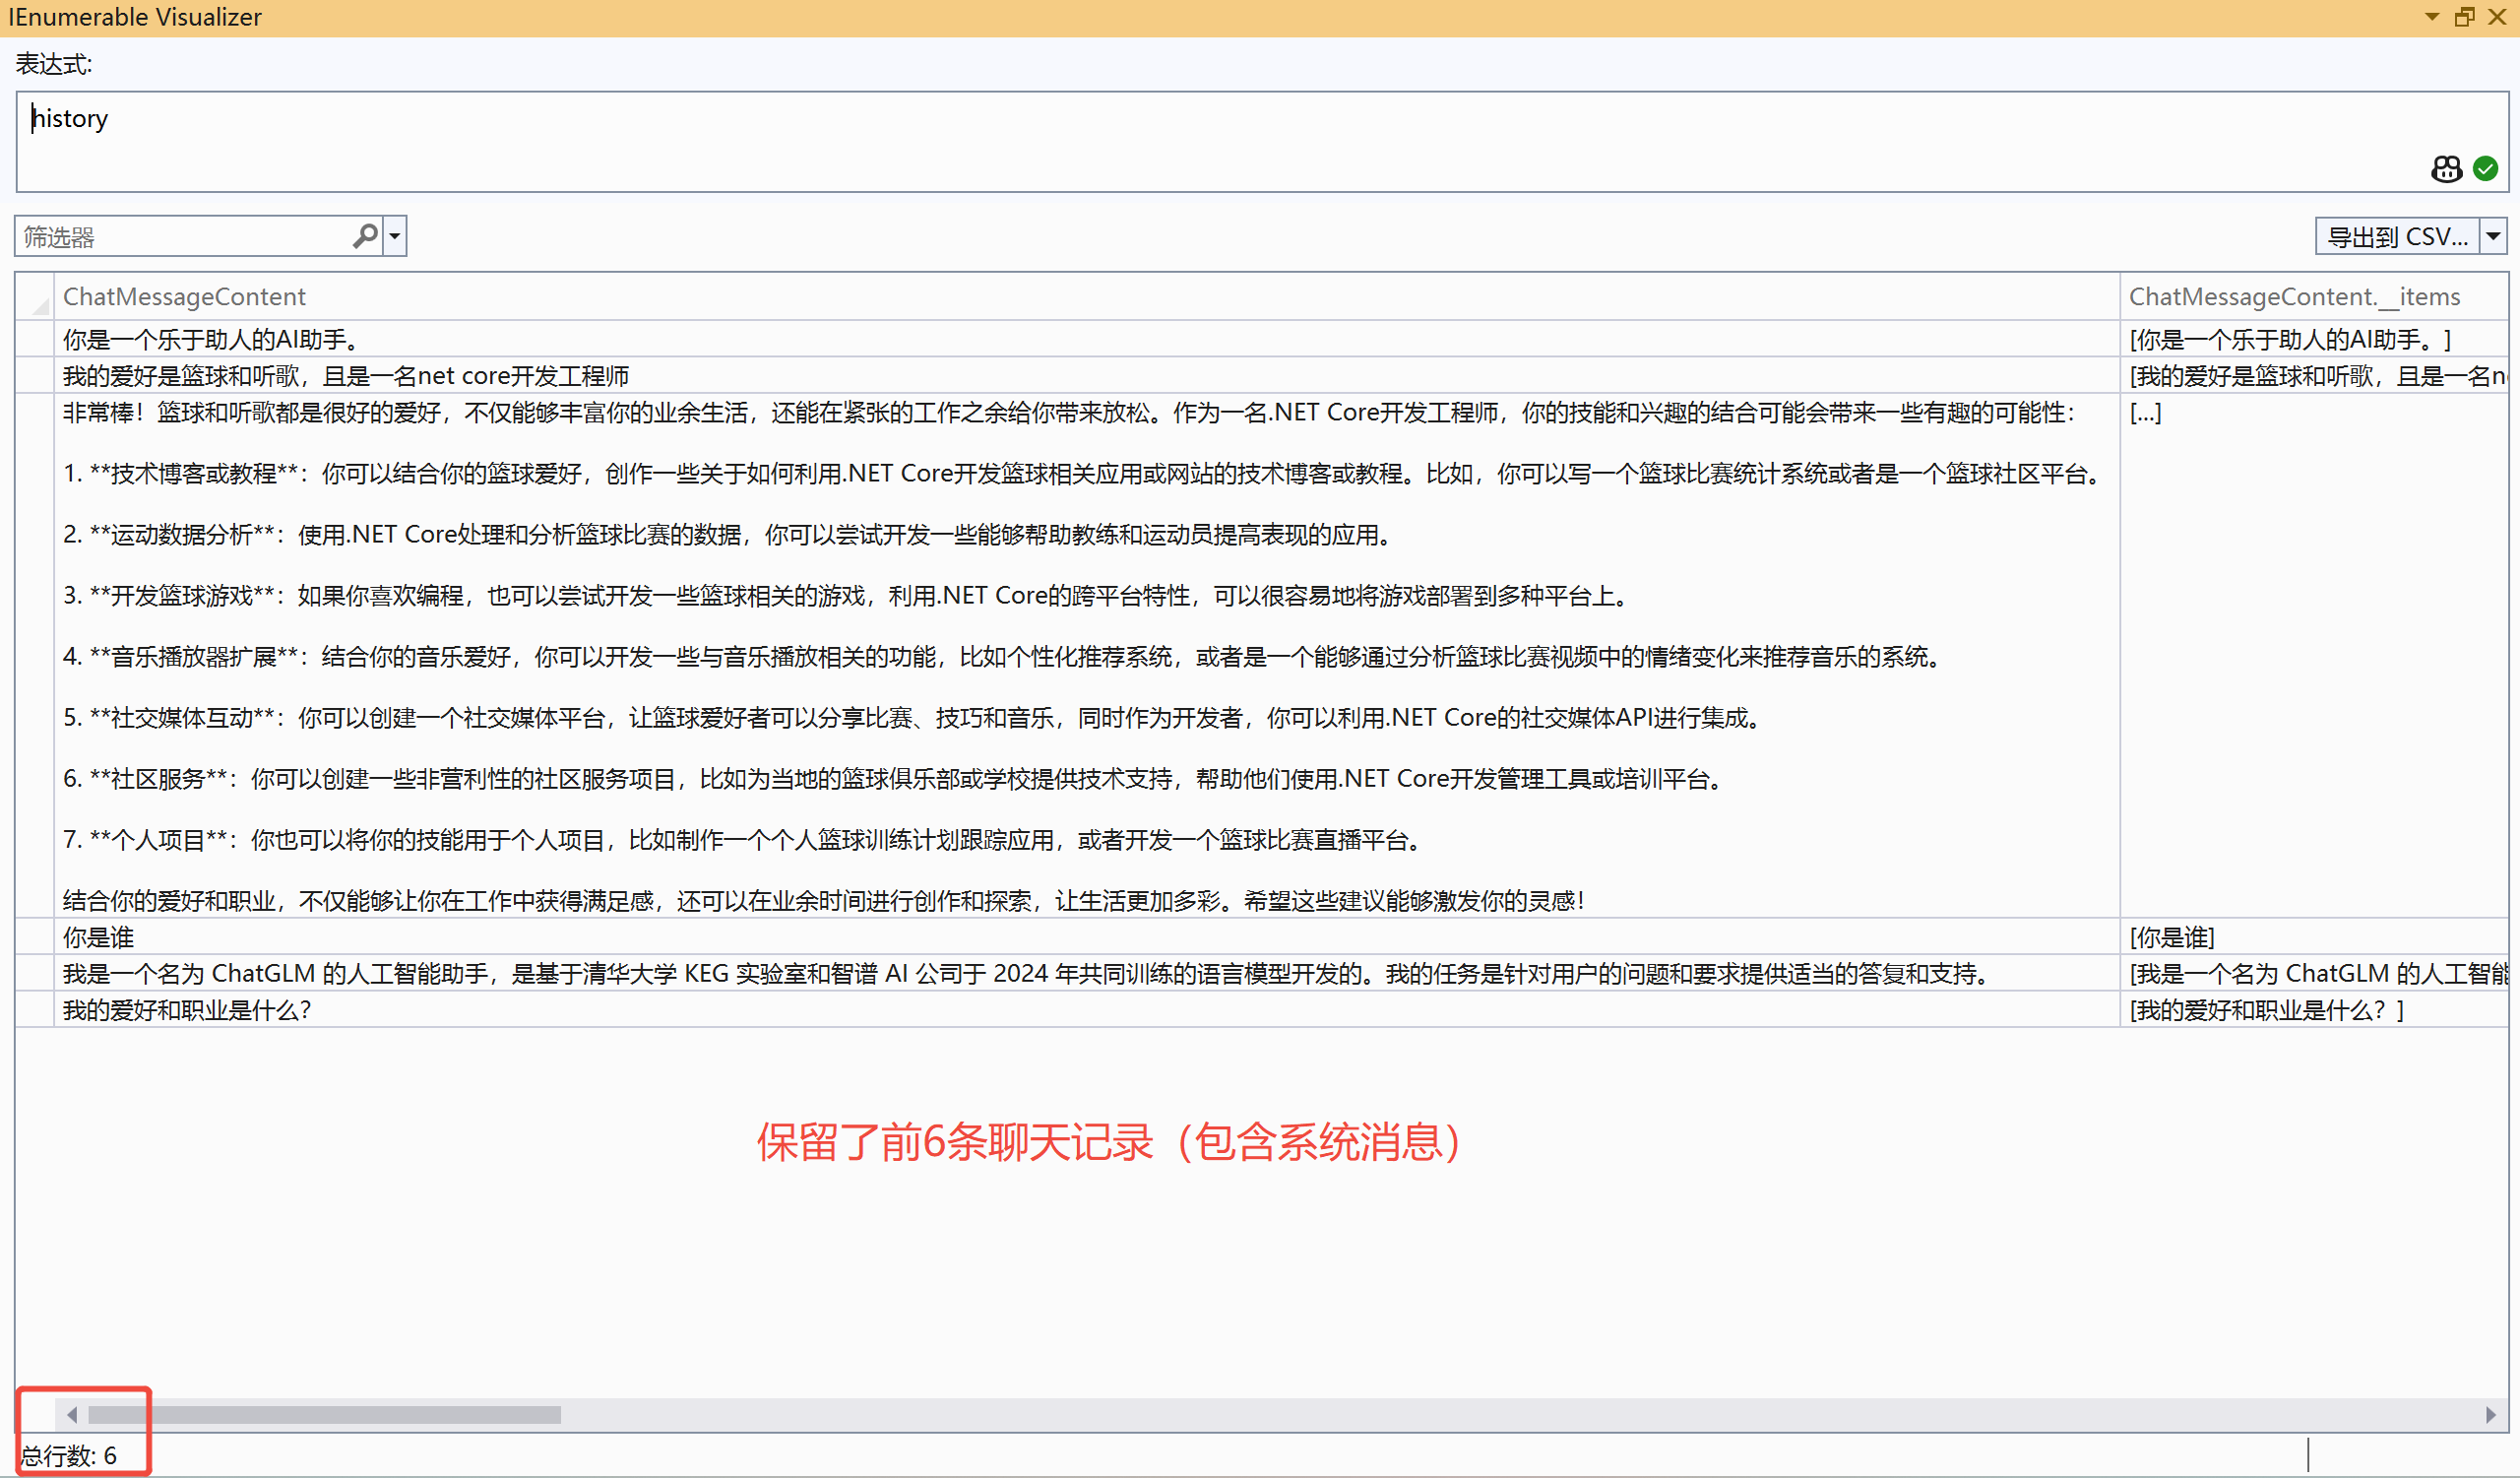The height and width of the screenshot is (1478, 2520).
Task: Click the table select-all corner cell
Action: (x=35, y=297)
